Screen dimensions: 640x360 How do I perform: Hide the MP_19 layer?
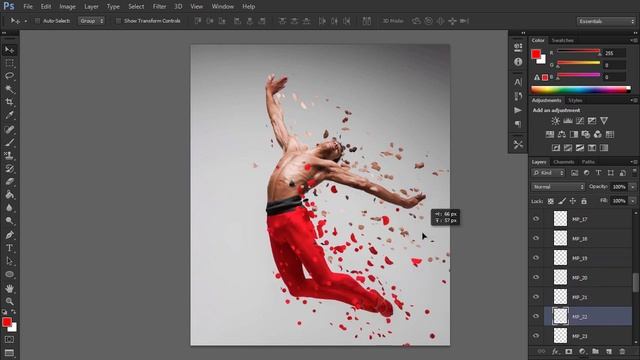coord(536,258)
